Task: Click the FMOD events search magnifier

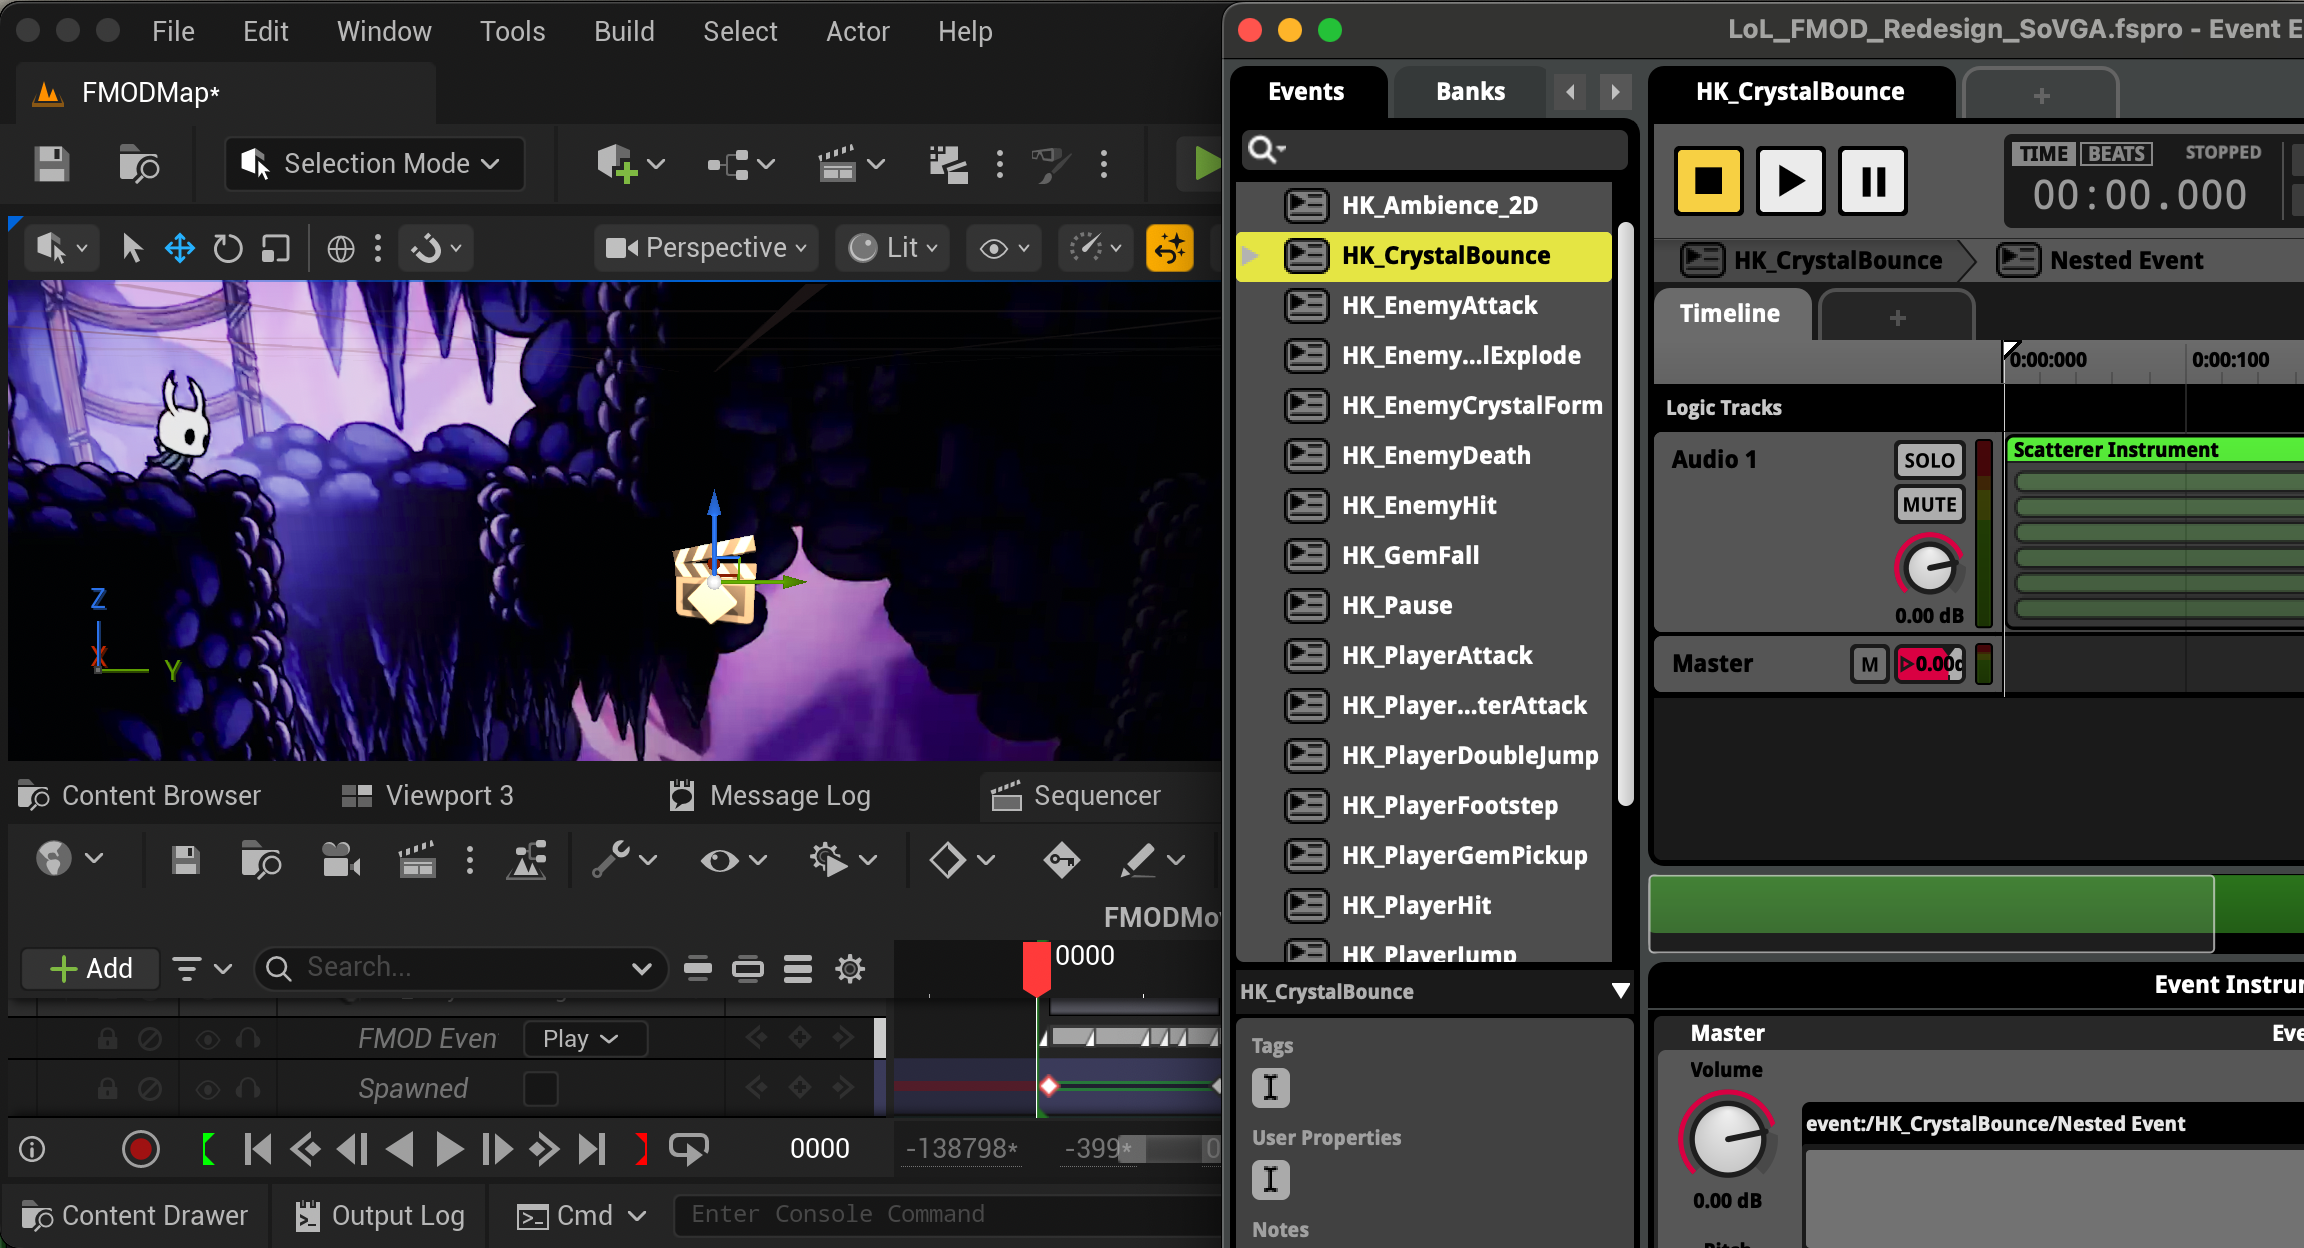Action: (x=1264, y=151)
